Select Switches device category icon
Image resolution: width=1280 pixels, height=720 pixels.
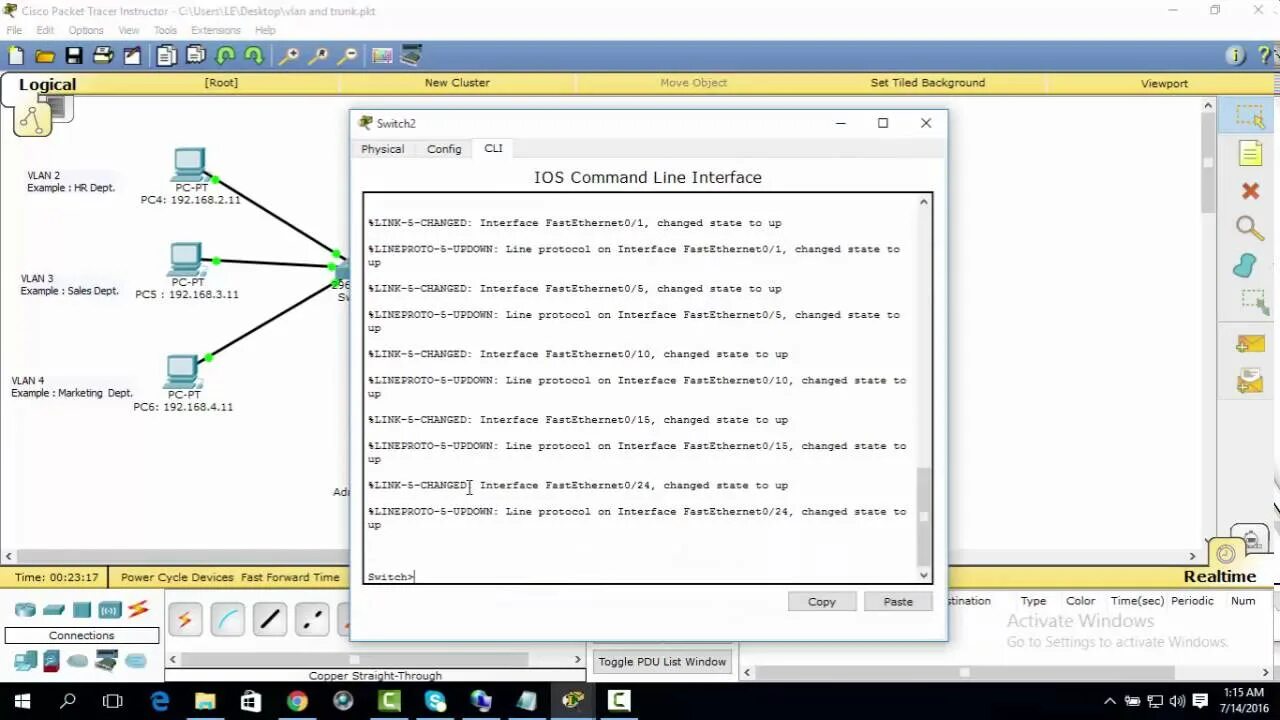(x=54, y=610)
